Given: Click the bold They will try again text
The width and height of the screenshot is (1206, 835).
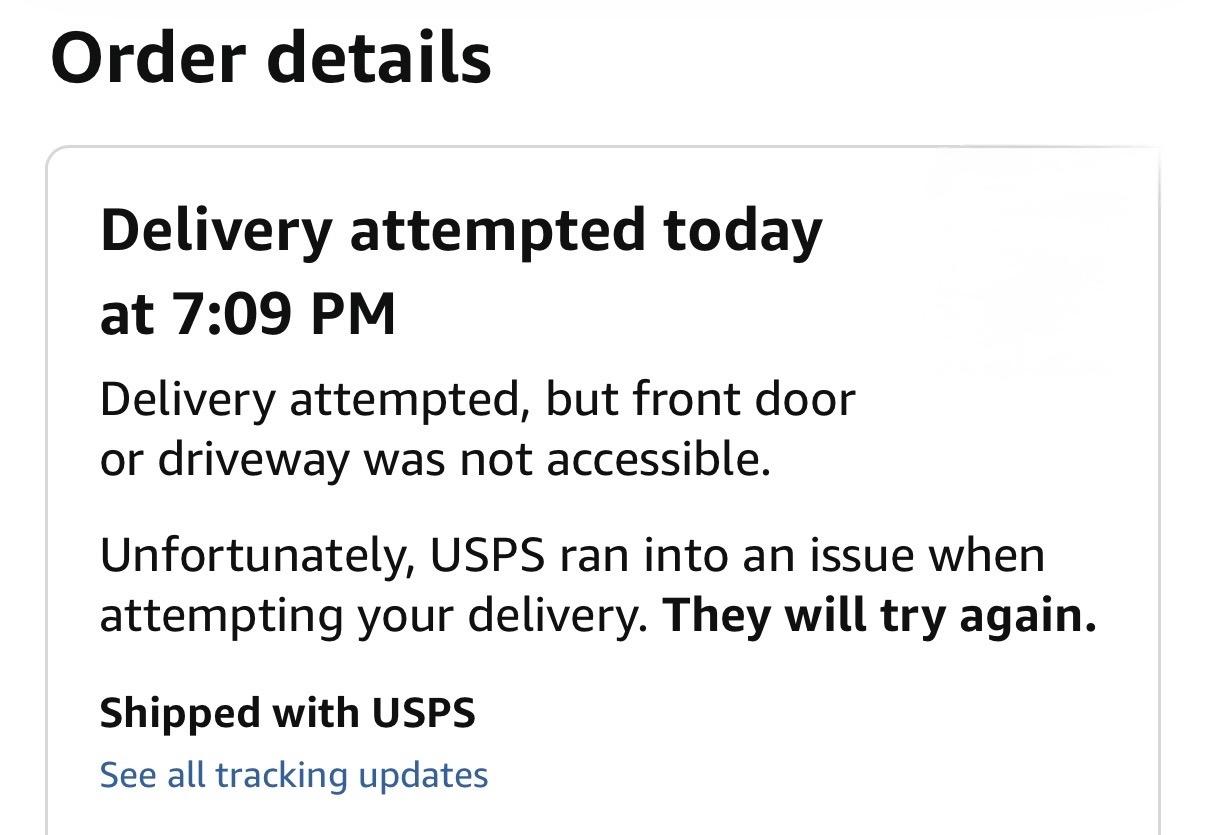Looking at the screenshot, I should (x=880, y=615).
